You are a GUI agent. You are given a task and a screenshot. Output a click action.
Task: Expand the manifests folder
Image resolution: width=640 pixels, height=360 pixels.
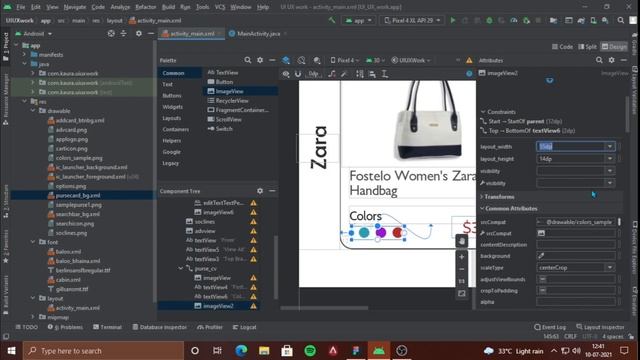pos(24,55)
